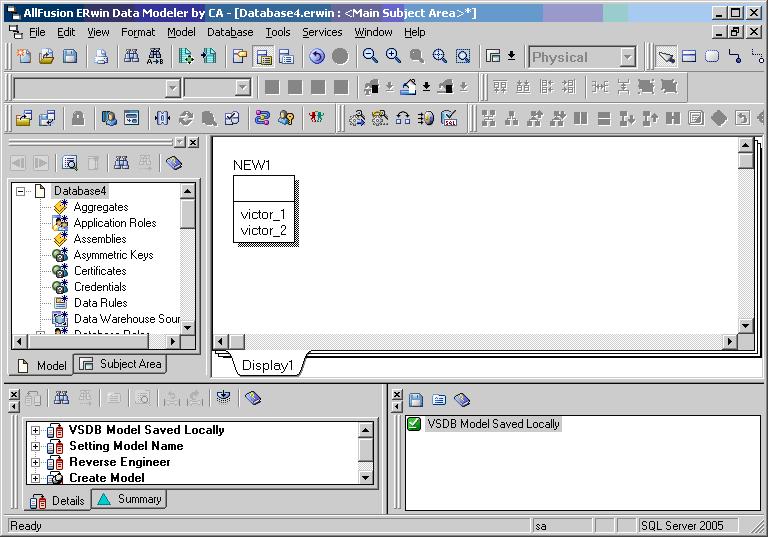Image resolution: width=768 pixels, height=537 pixels.
Task: Switch to the Summary tab
Action: coord(129,499)
